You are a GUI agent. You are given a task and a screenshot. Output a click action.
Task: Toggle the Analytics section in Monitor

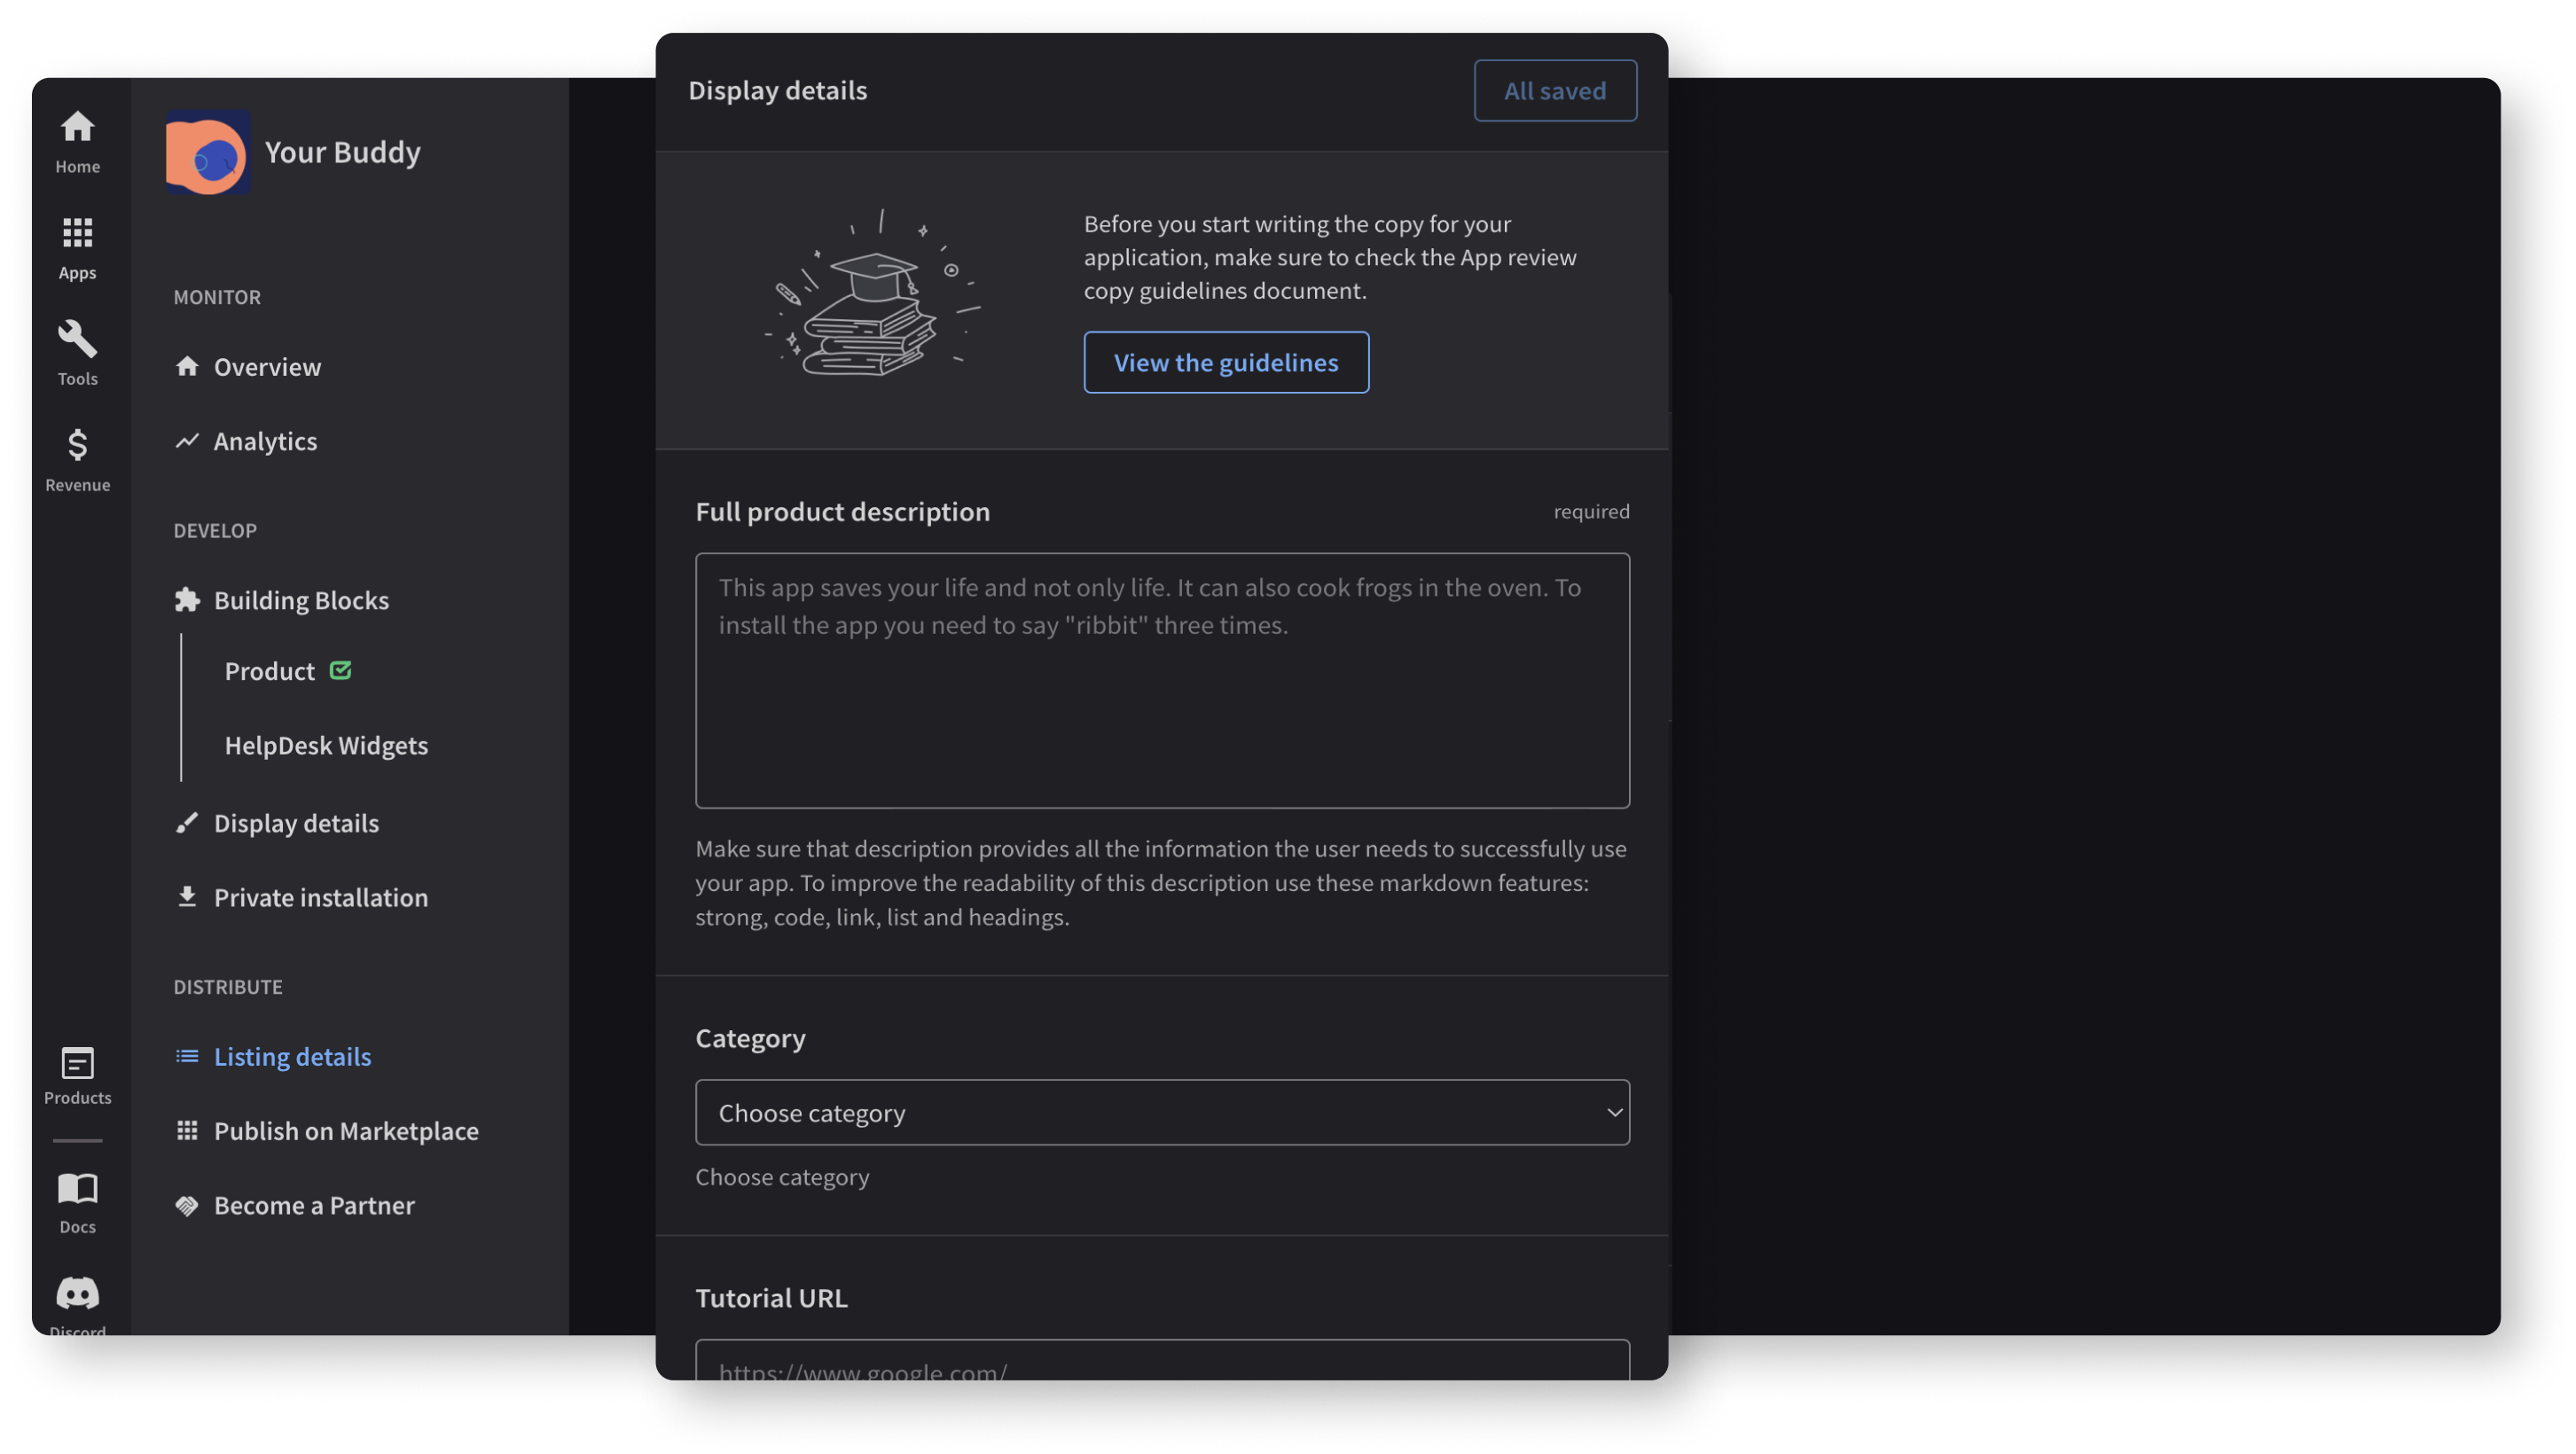[265, 441]
